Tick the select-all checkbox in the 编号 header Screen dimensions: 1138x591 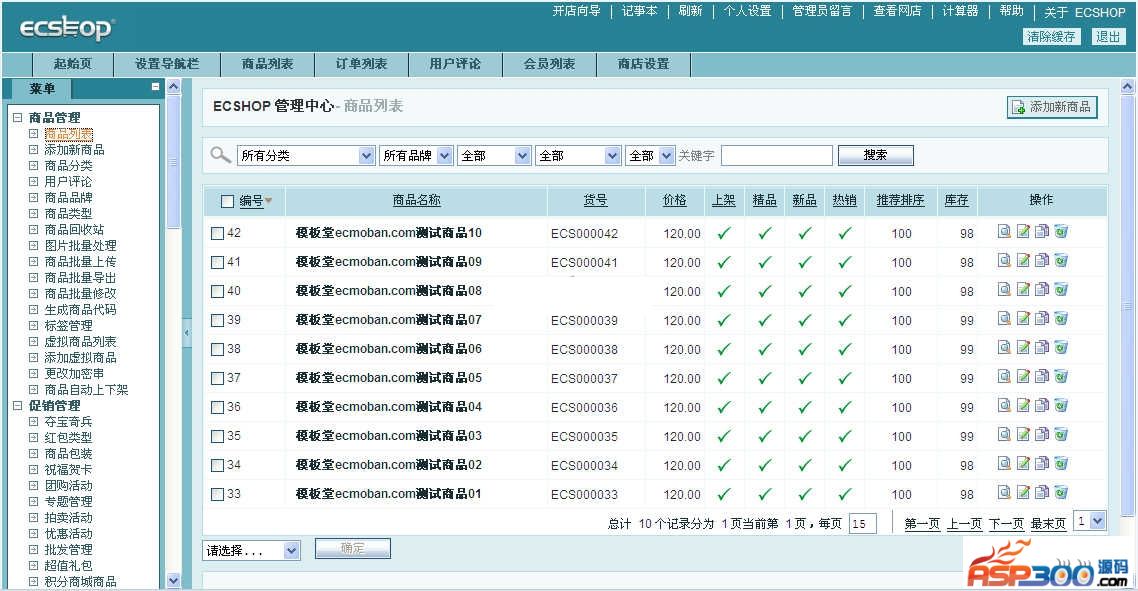[x=227, y=201]
